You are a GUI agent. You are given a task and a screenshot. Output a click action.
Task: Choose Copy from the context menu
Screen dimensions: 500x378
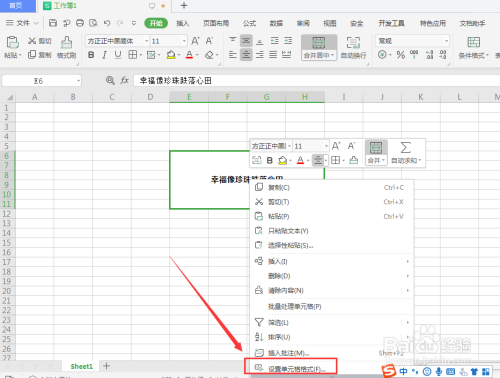332,187
